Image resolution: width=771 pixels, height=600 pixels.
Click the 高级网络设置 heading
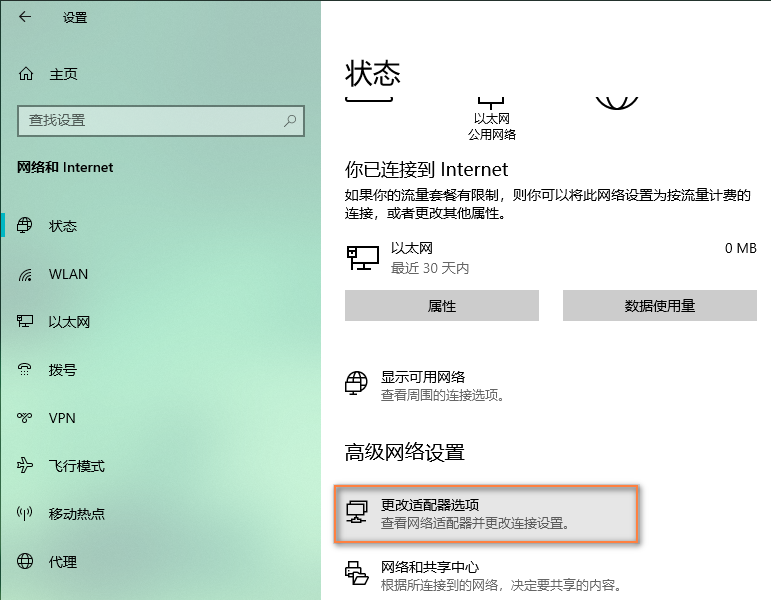point(404,452)
